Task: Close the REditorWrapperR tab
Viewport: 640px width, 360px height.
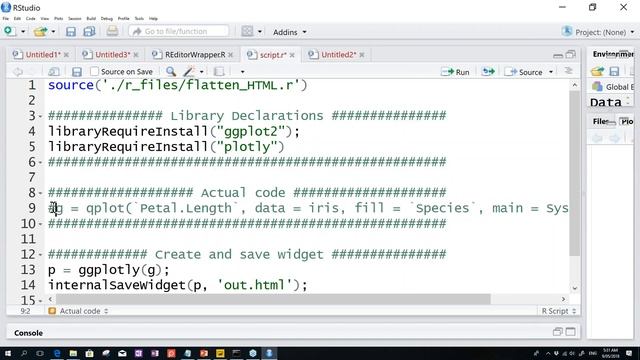Action: pyautogui.click(x=231, y=55)
